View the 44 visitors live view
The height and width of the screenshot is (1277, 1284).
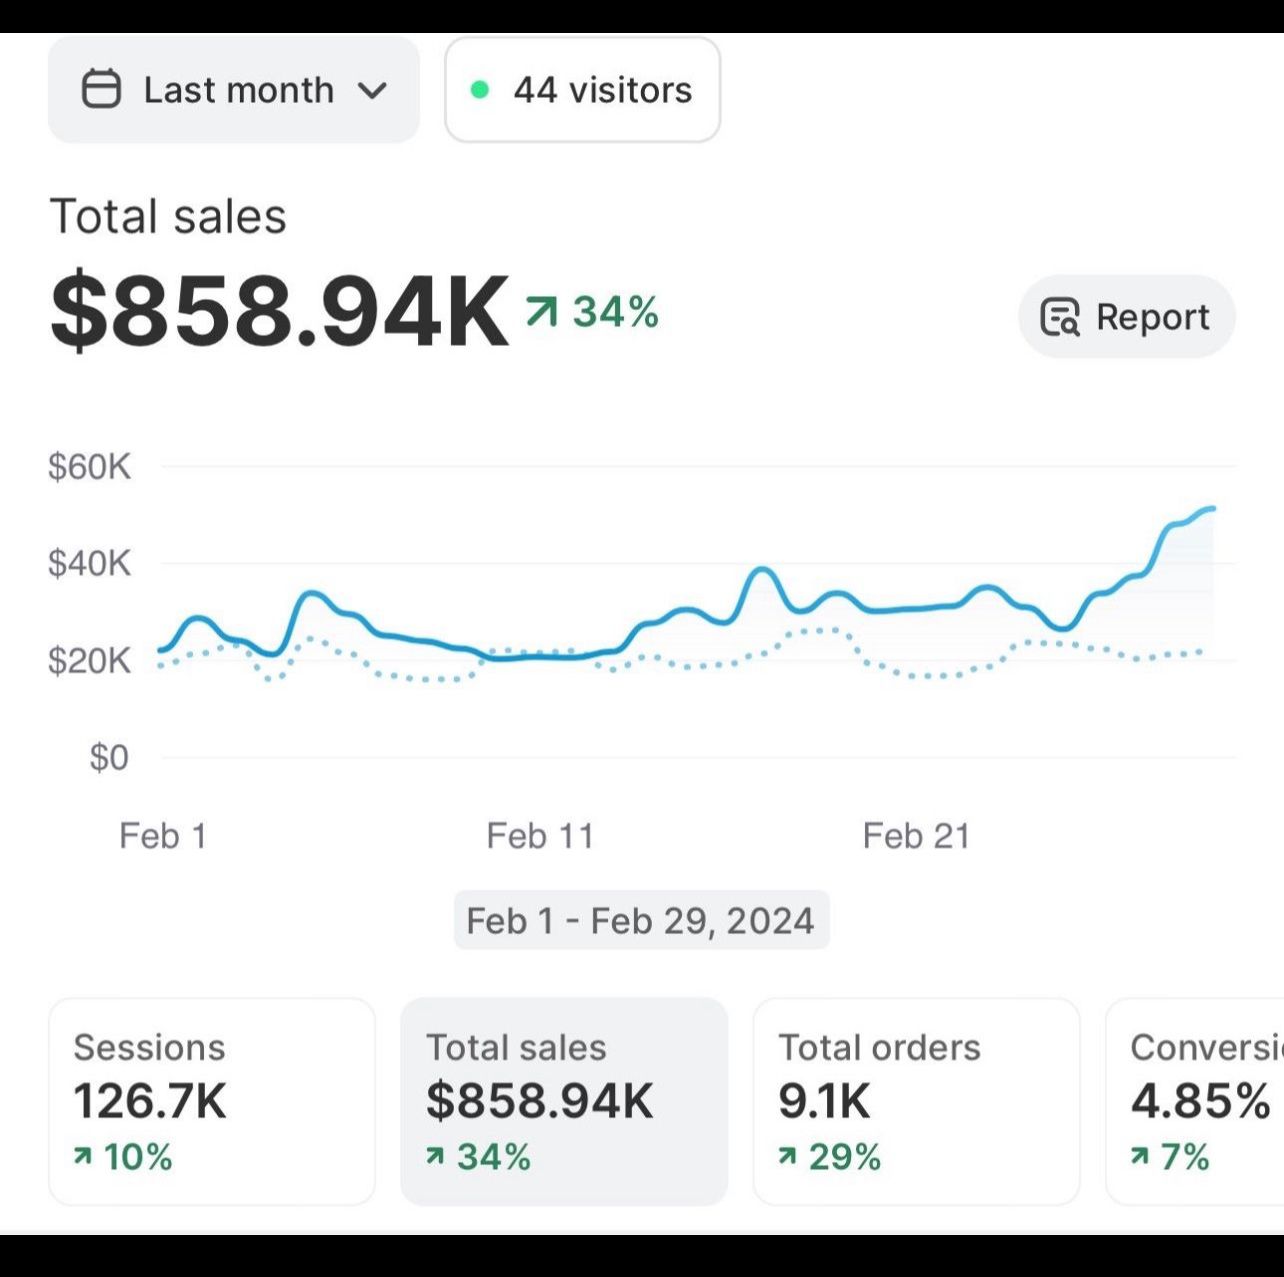tap(582, 90)
